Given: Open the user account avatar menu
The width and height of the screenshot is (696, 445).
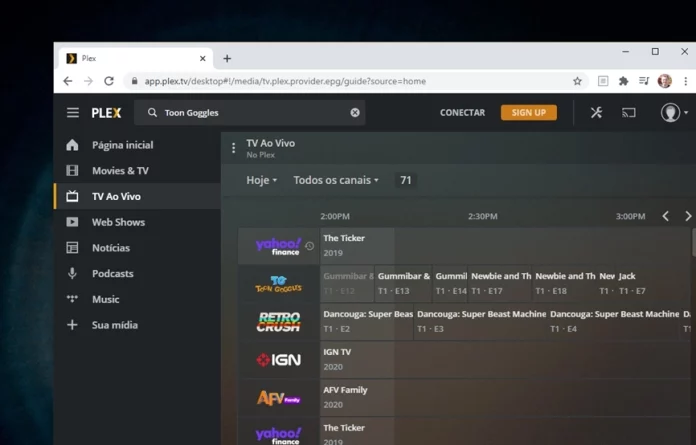Looking at the screenshot, I should (673, 113).
